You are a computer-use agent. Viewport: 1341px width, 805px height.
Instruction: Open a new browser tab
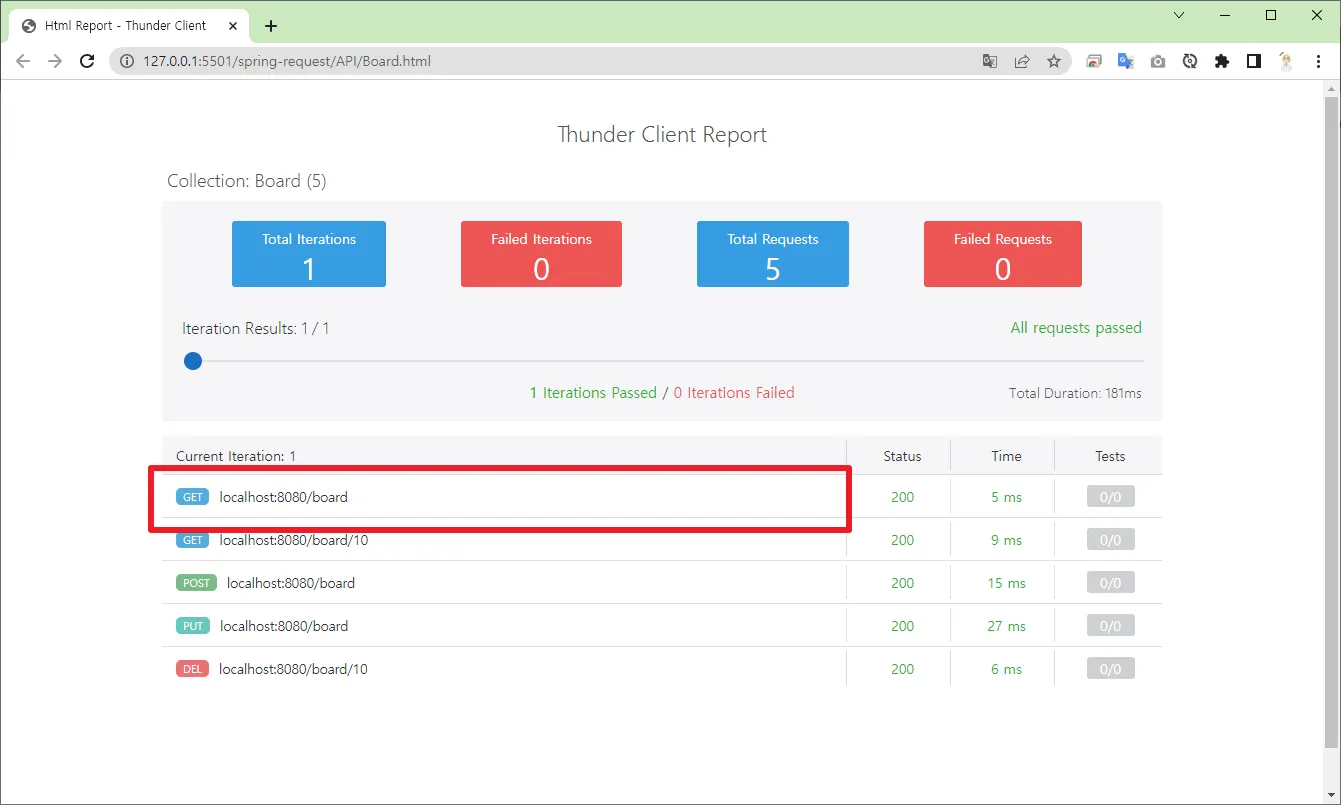(271, 26)
